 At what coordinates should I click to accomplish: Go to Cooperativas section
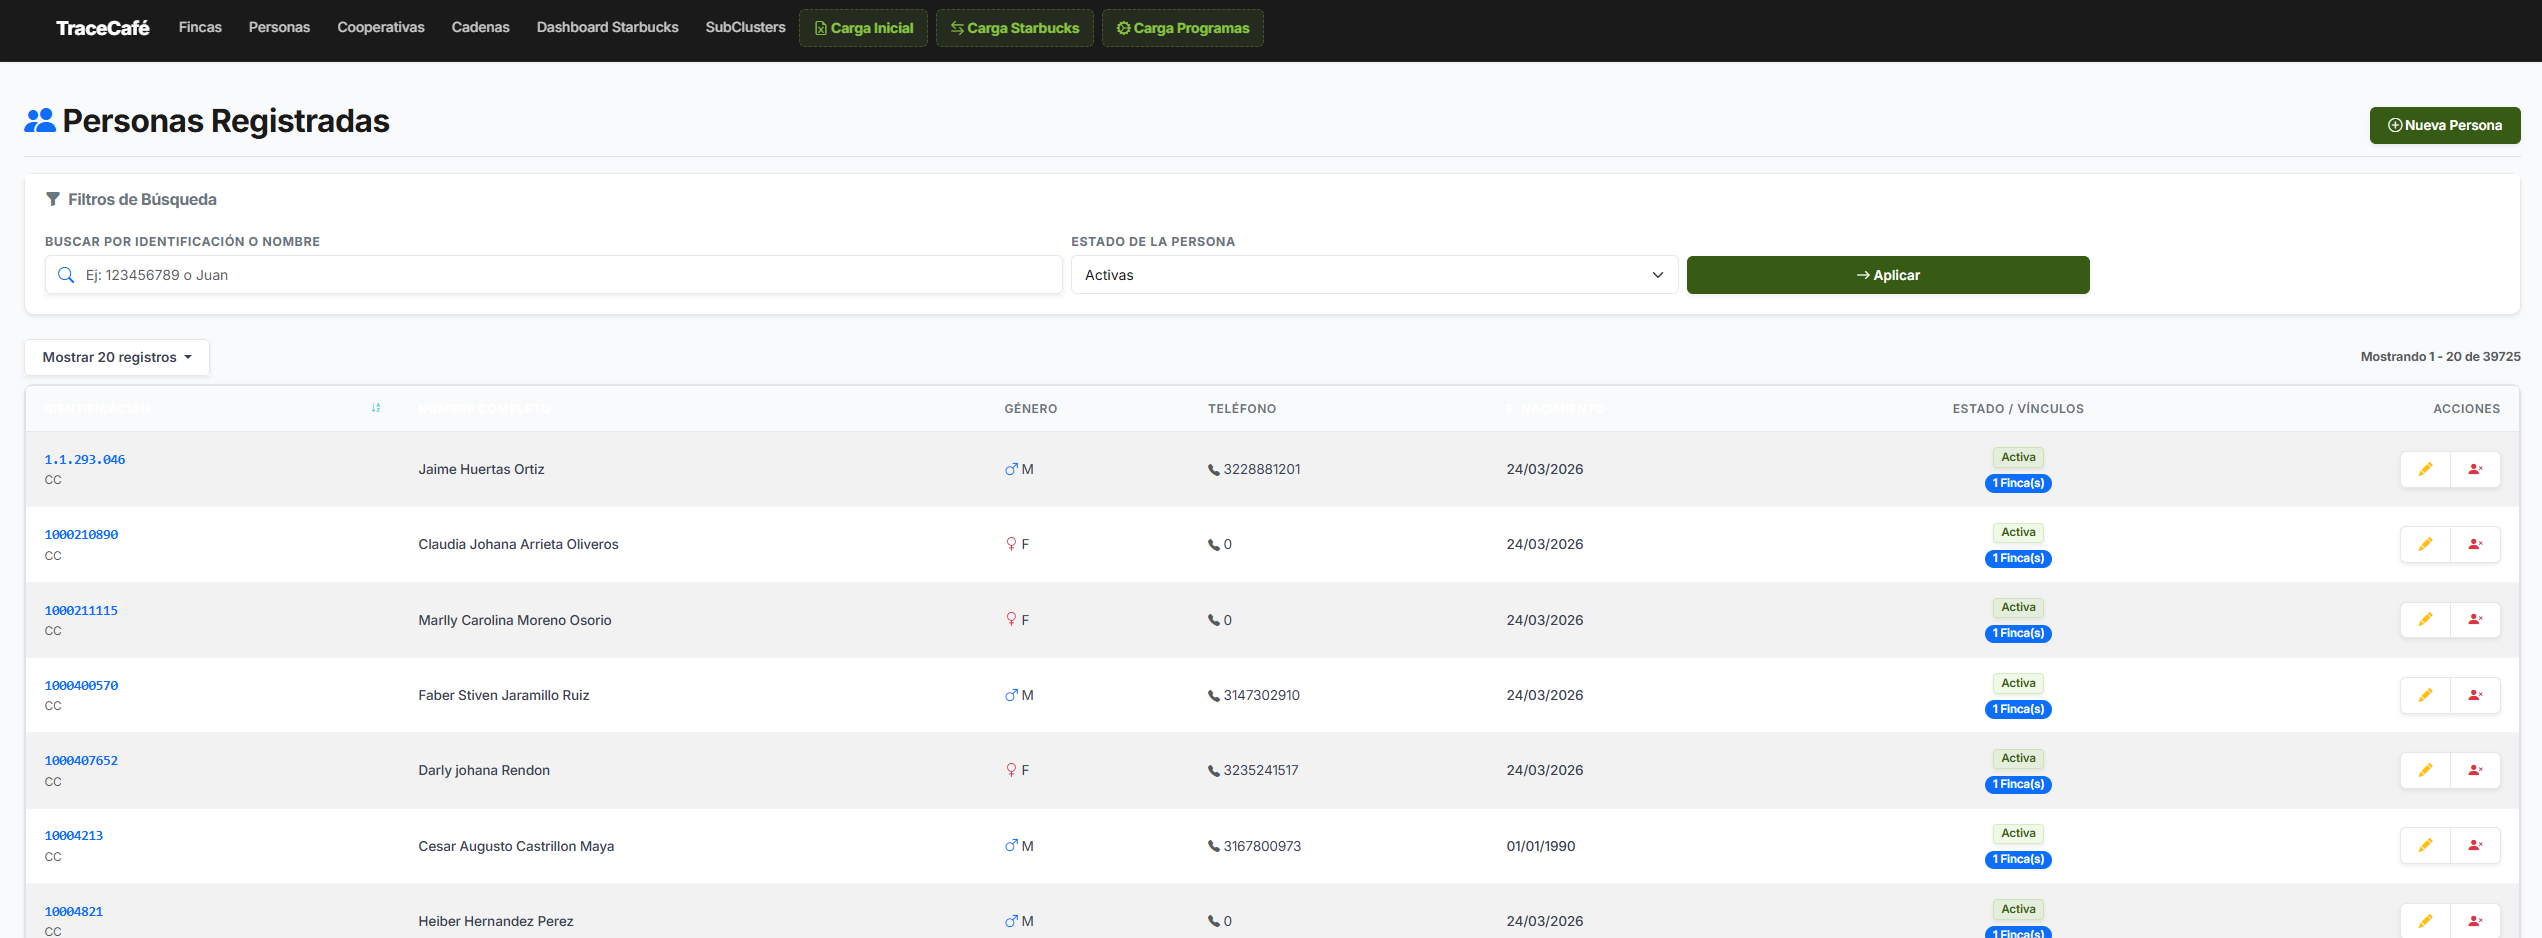381,27
